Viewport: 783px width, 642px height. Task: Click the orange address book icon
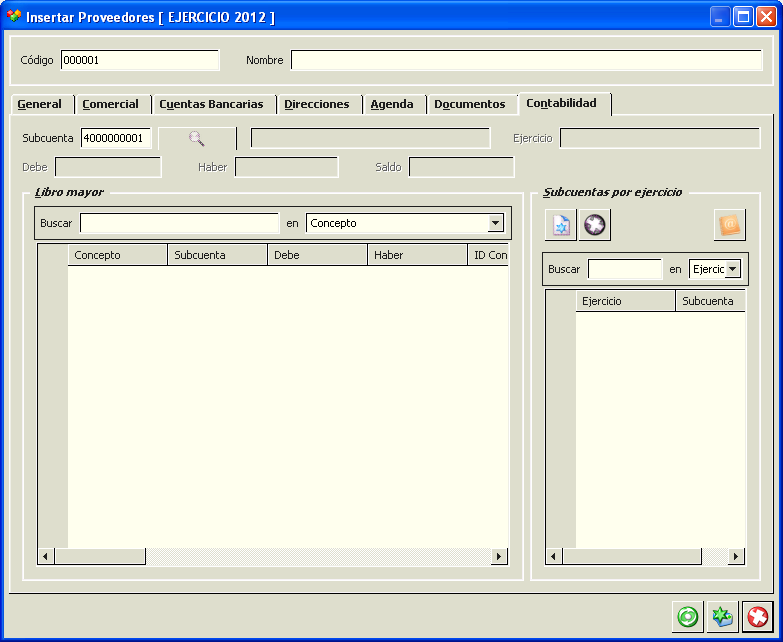(730, 225)
